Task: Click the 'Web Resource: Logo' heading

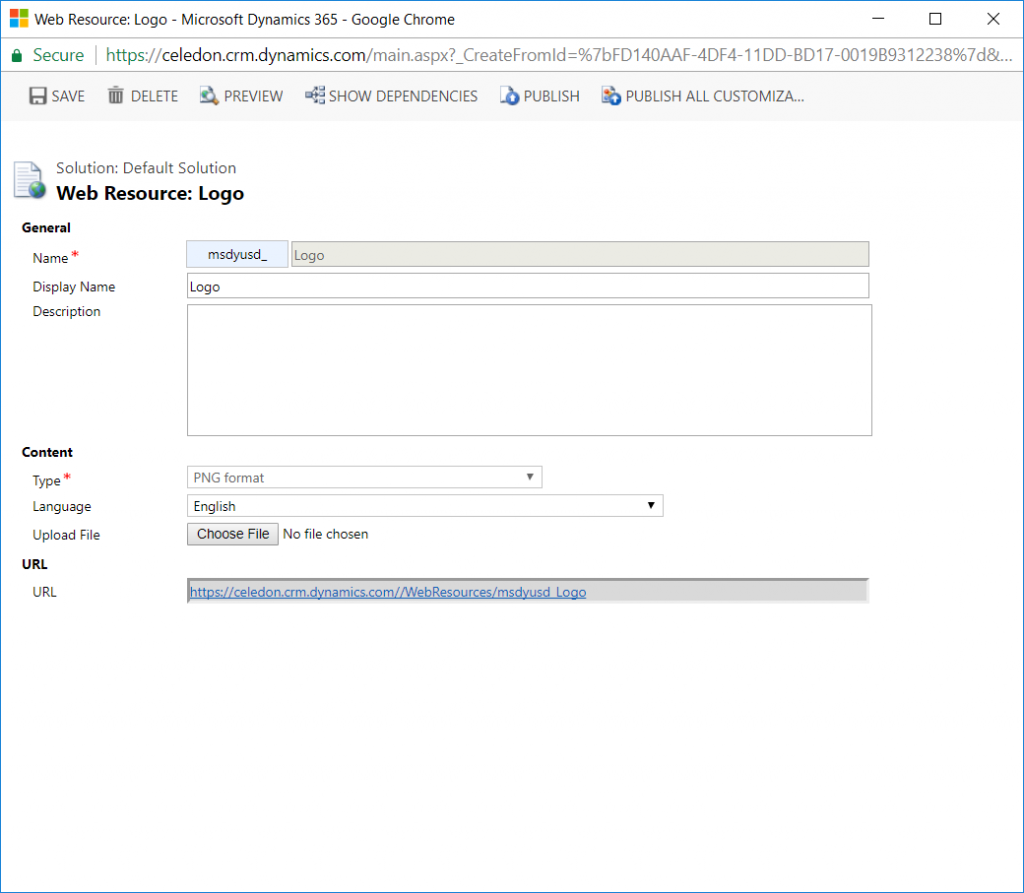Action: (150, 193)
